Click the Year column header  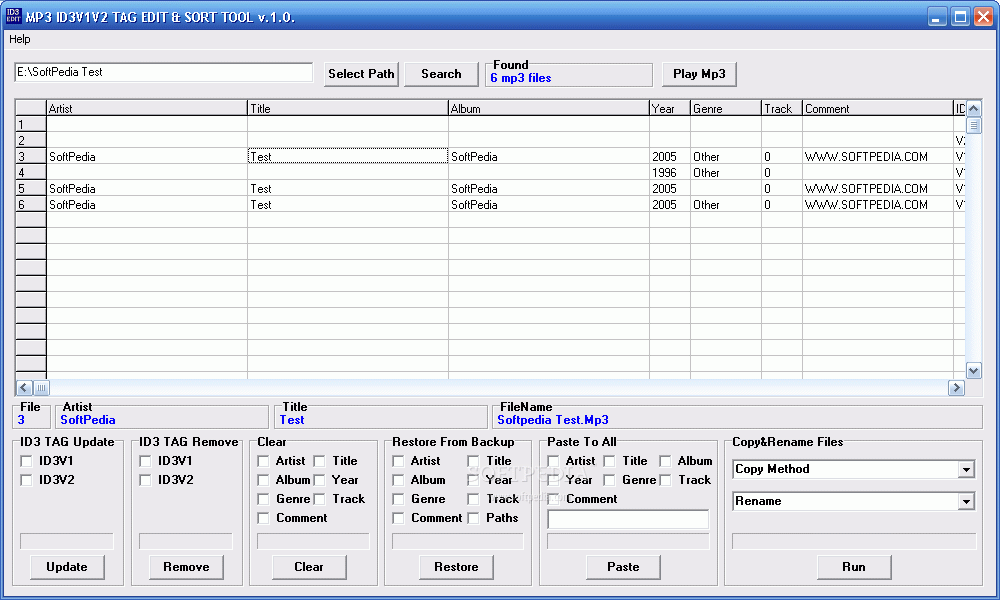[670, 108]
